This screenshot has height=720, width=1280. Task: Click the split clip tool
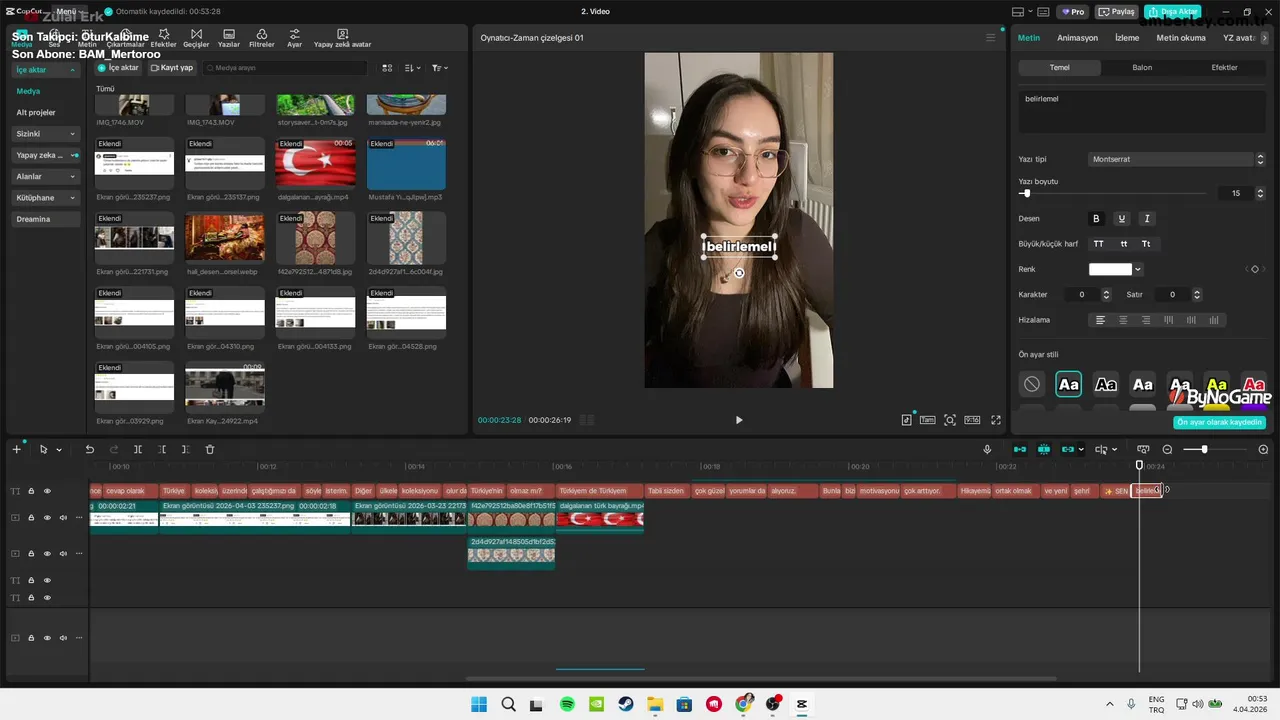138,450
